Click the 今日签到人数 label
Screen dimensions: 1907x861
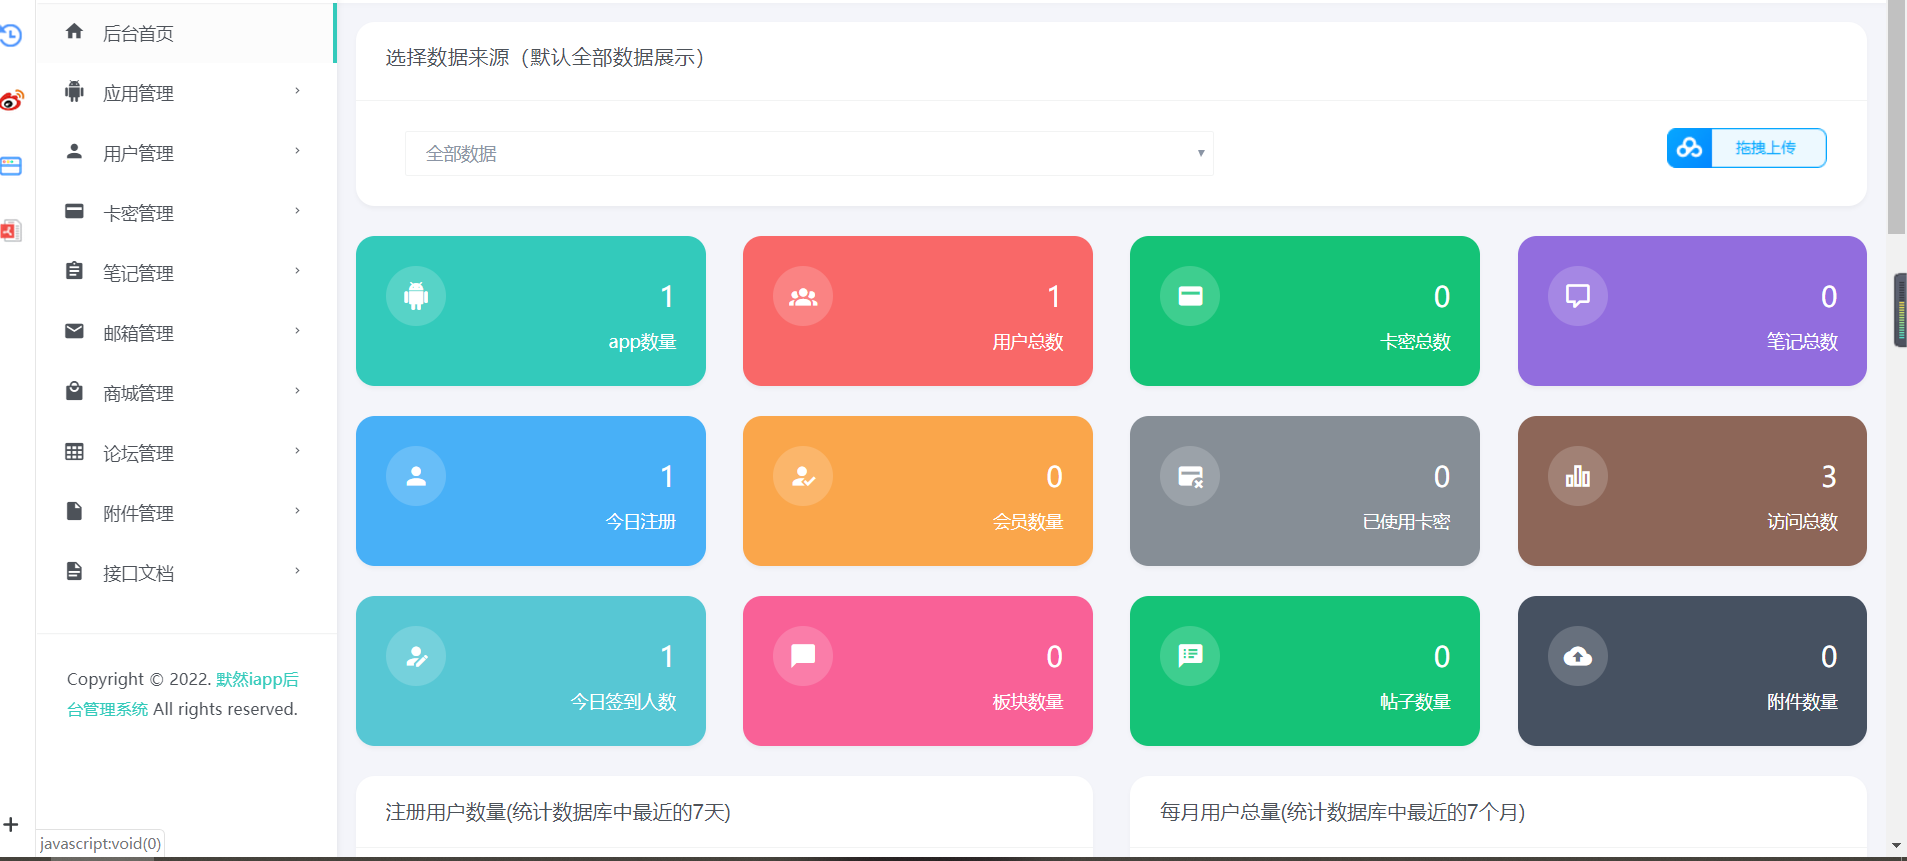[x=624, y=702]
